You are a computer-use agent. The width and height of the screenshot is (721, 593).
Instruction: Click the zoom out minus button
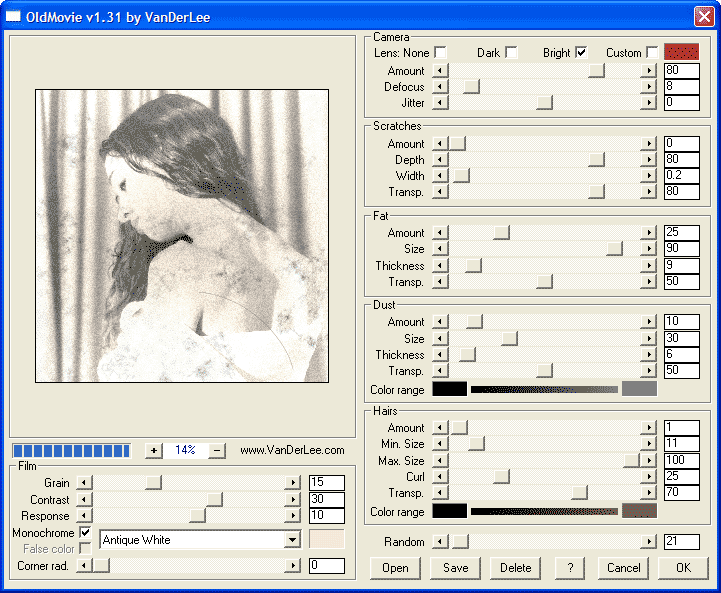(x=217, y=450)
